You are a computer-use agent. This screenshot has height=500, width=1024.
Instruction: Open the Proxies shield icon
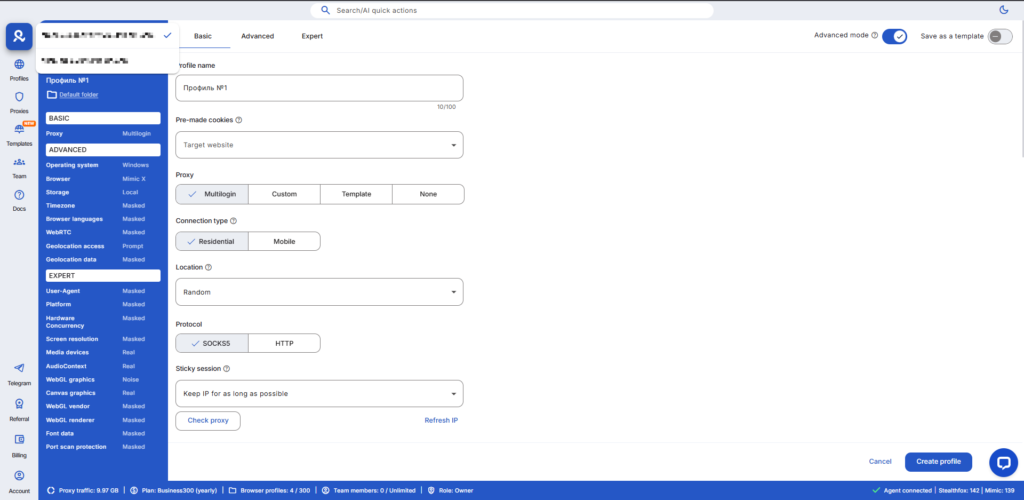19,101
